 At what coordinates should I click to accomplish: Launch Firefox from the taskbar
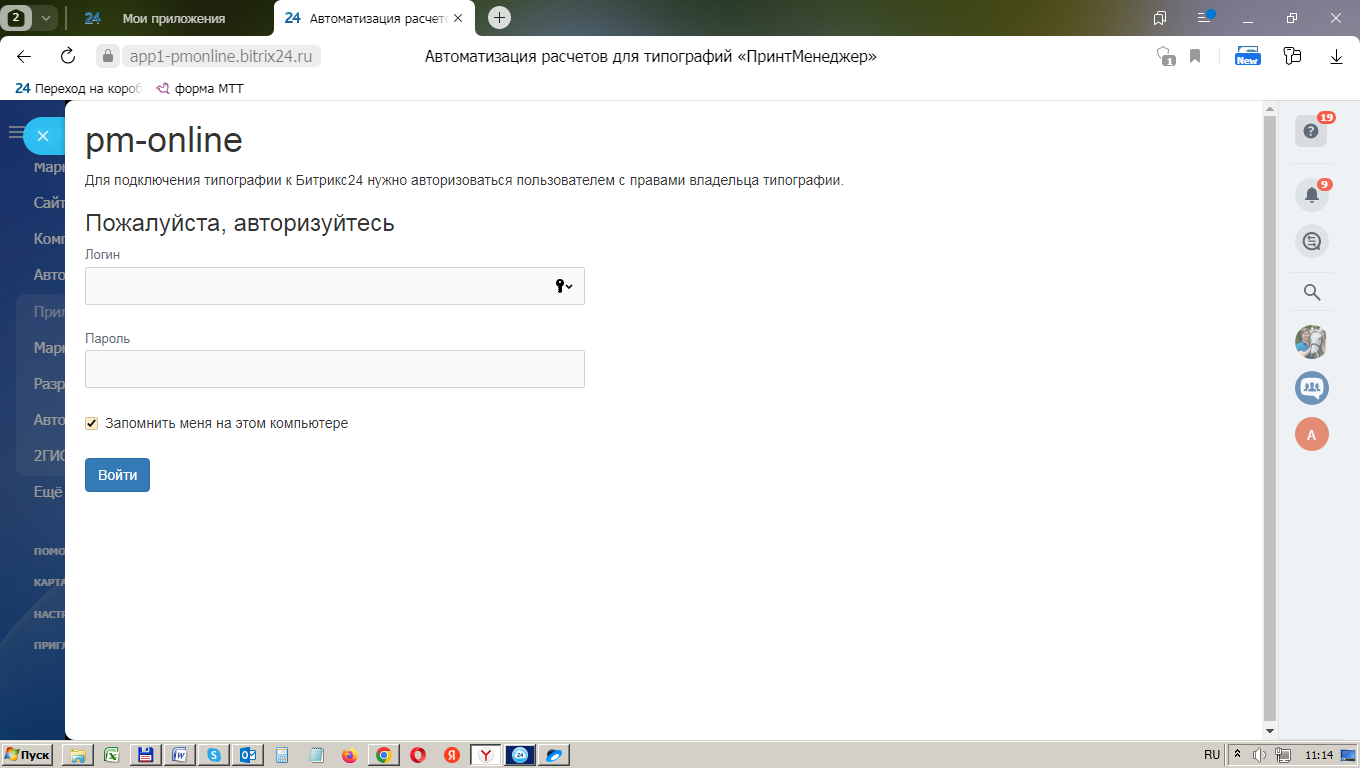click(x=349, y=756)
